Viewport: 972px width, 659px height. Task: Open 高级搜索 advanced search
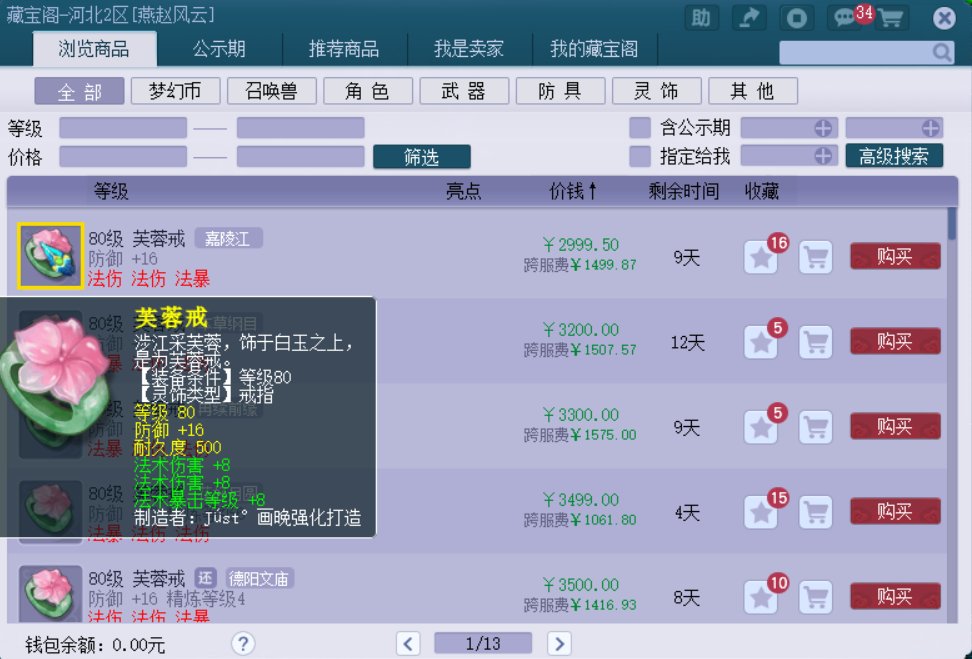pyautogui.click(x=894, y=156)
